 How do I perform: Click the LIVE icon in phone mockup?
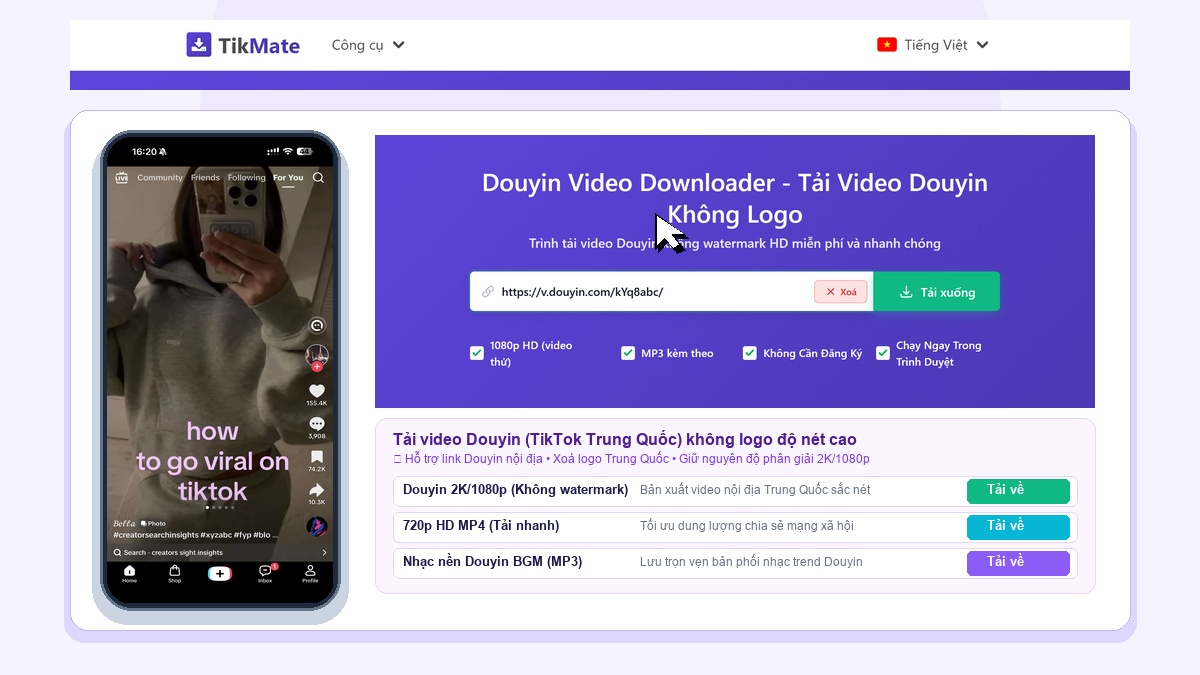pyautogui.click(x=122, y=178)
